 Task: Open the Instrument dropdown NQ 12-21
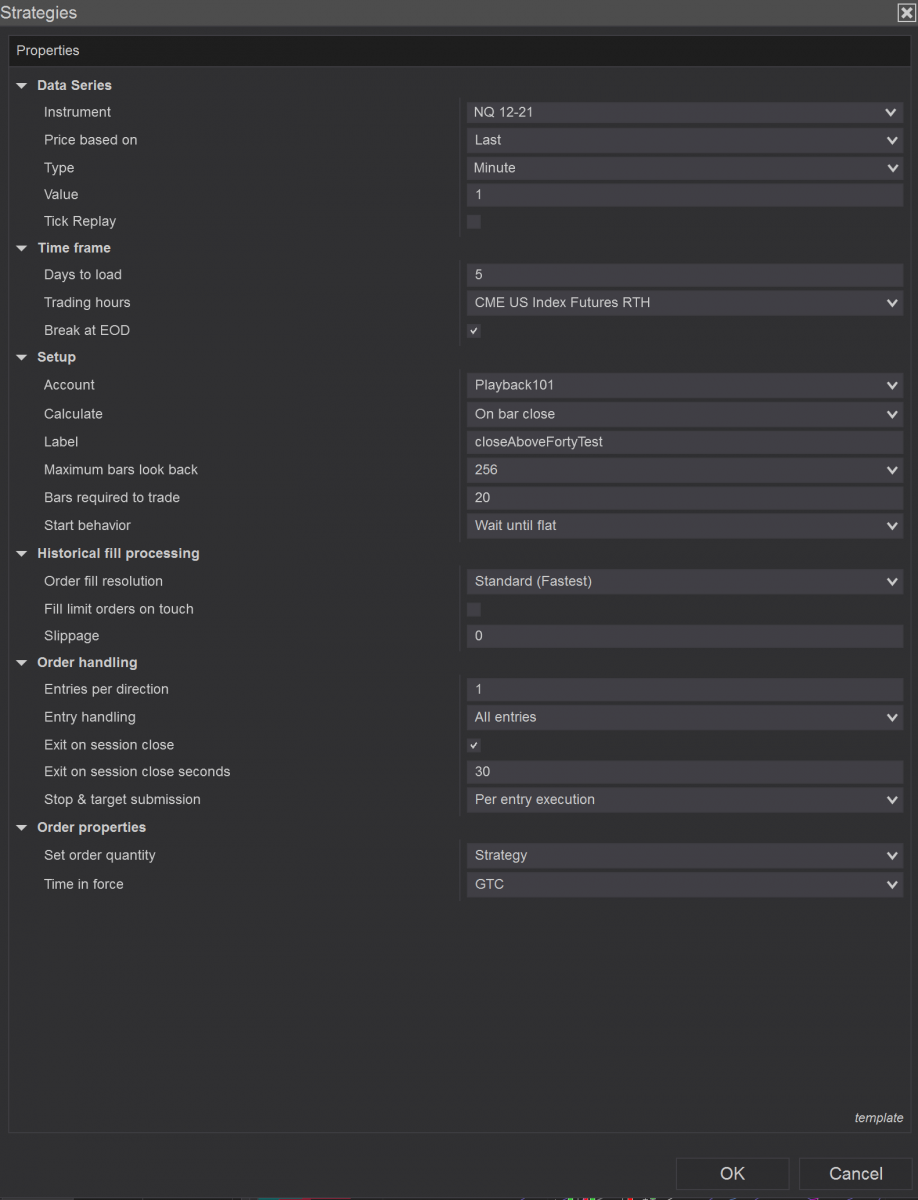(684, 113)
